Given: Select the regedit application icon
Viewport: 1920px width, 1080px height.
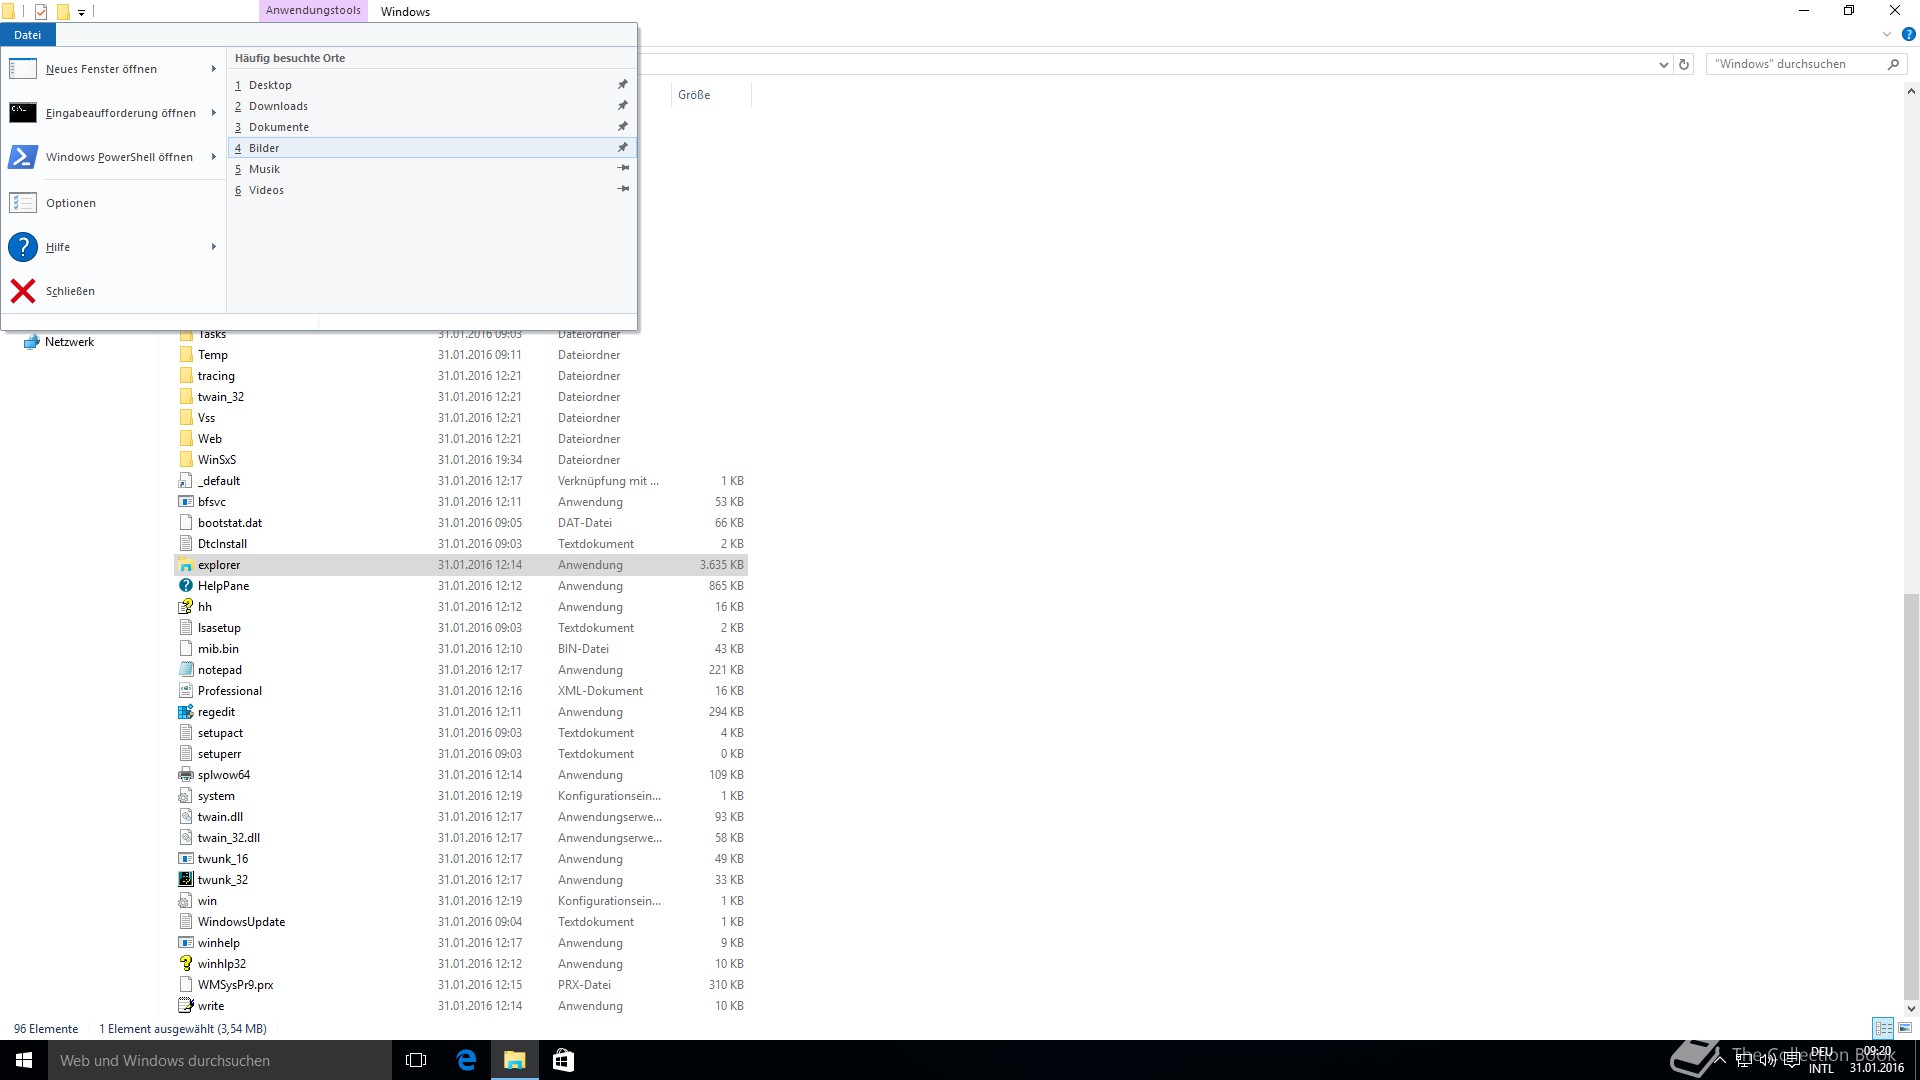Looking at the screenshot, I should point(185,712).
